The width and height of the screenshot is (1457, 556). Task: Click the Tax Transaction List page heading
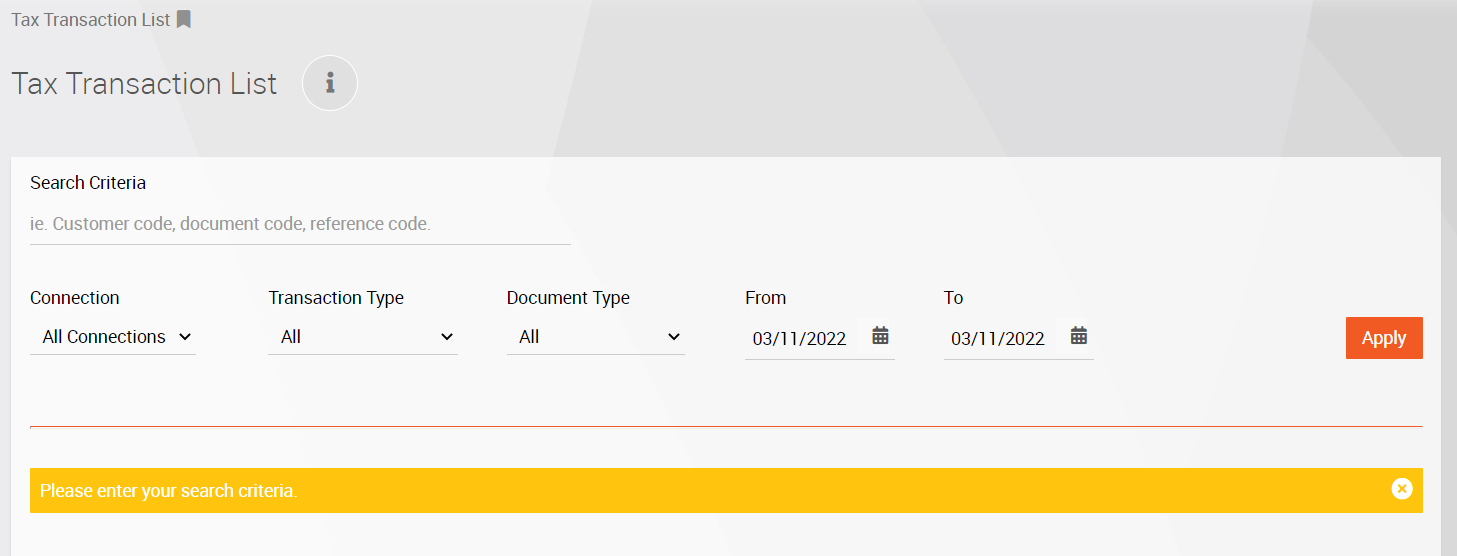coord(144,84)
